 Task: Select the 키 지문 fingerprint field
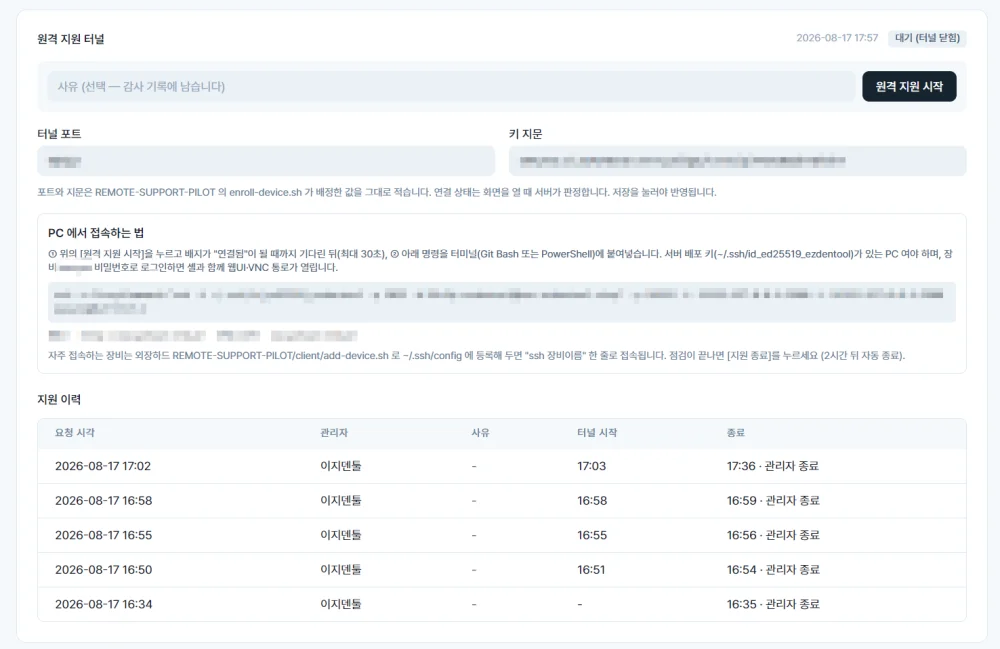737,161
